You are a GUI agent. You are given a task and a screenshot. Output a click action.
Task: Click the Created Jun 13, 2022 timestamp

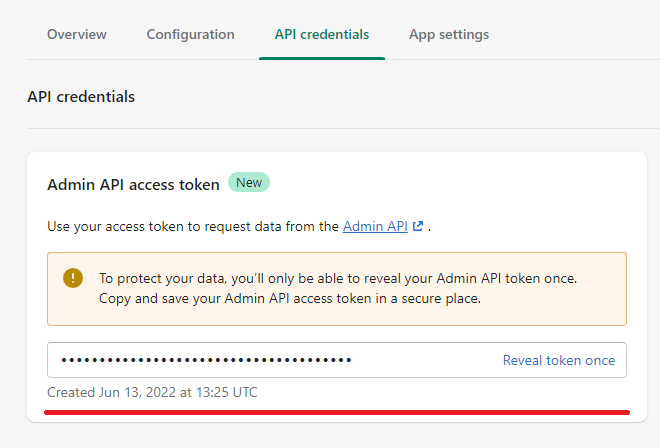pyautogui.click(x=152, y=392)
